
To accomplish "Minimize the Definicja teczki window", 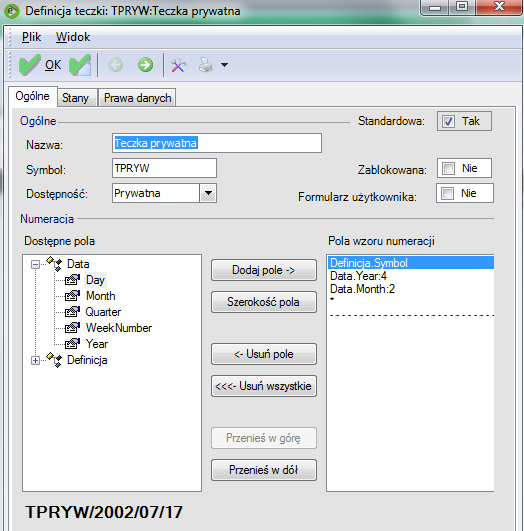I will [x=435, y=7].
